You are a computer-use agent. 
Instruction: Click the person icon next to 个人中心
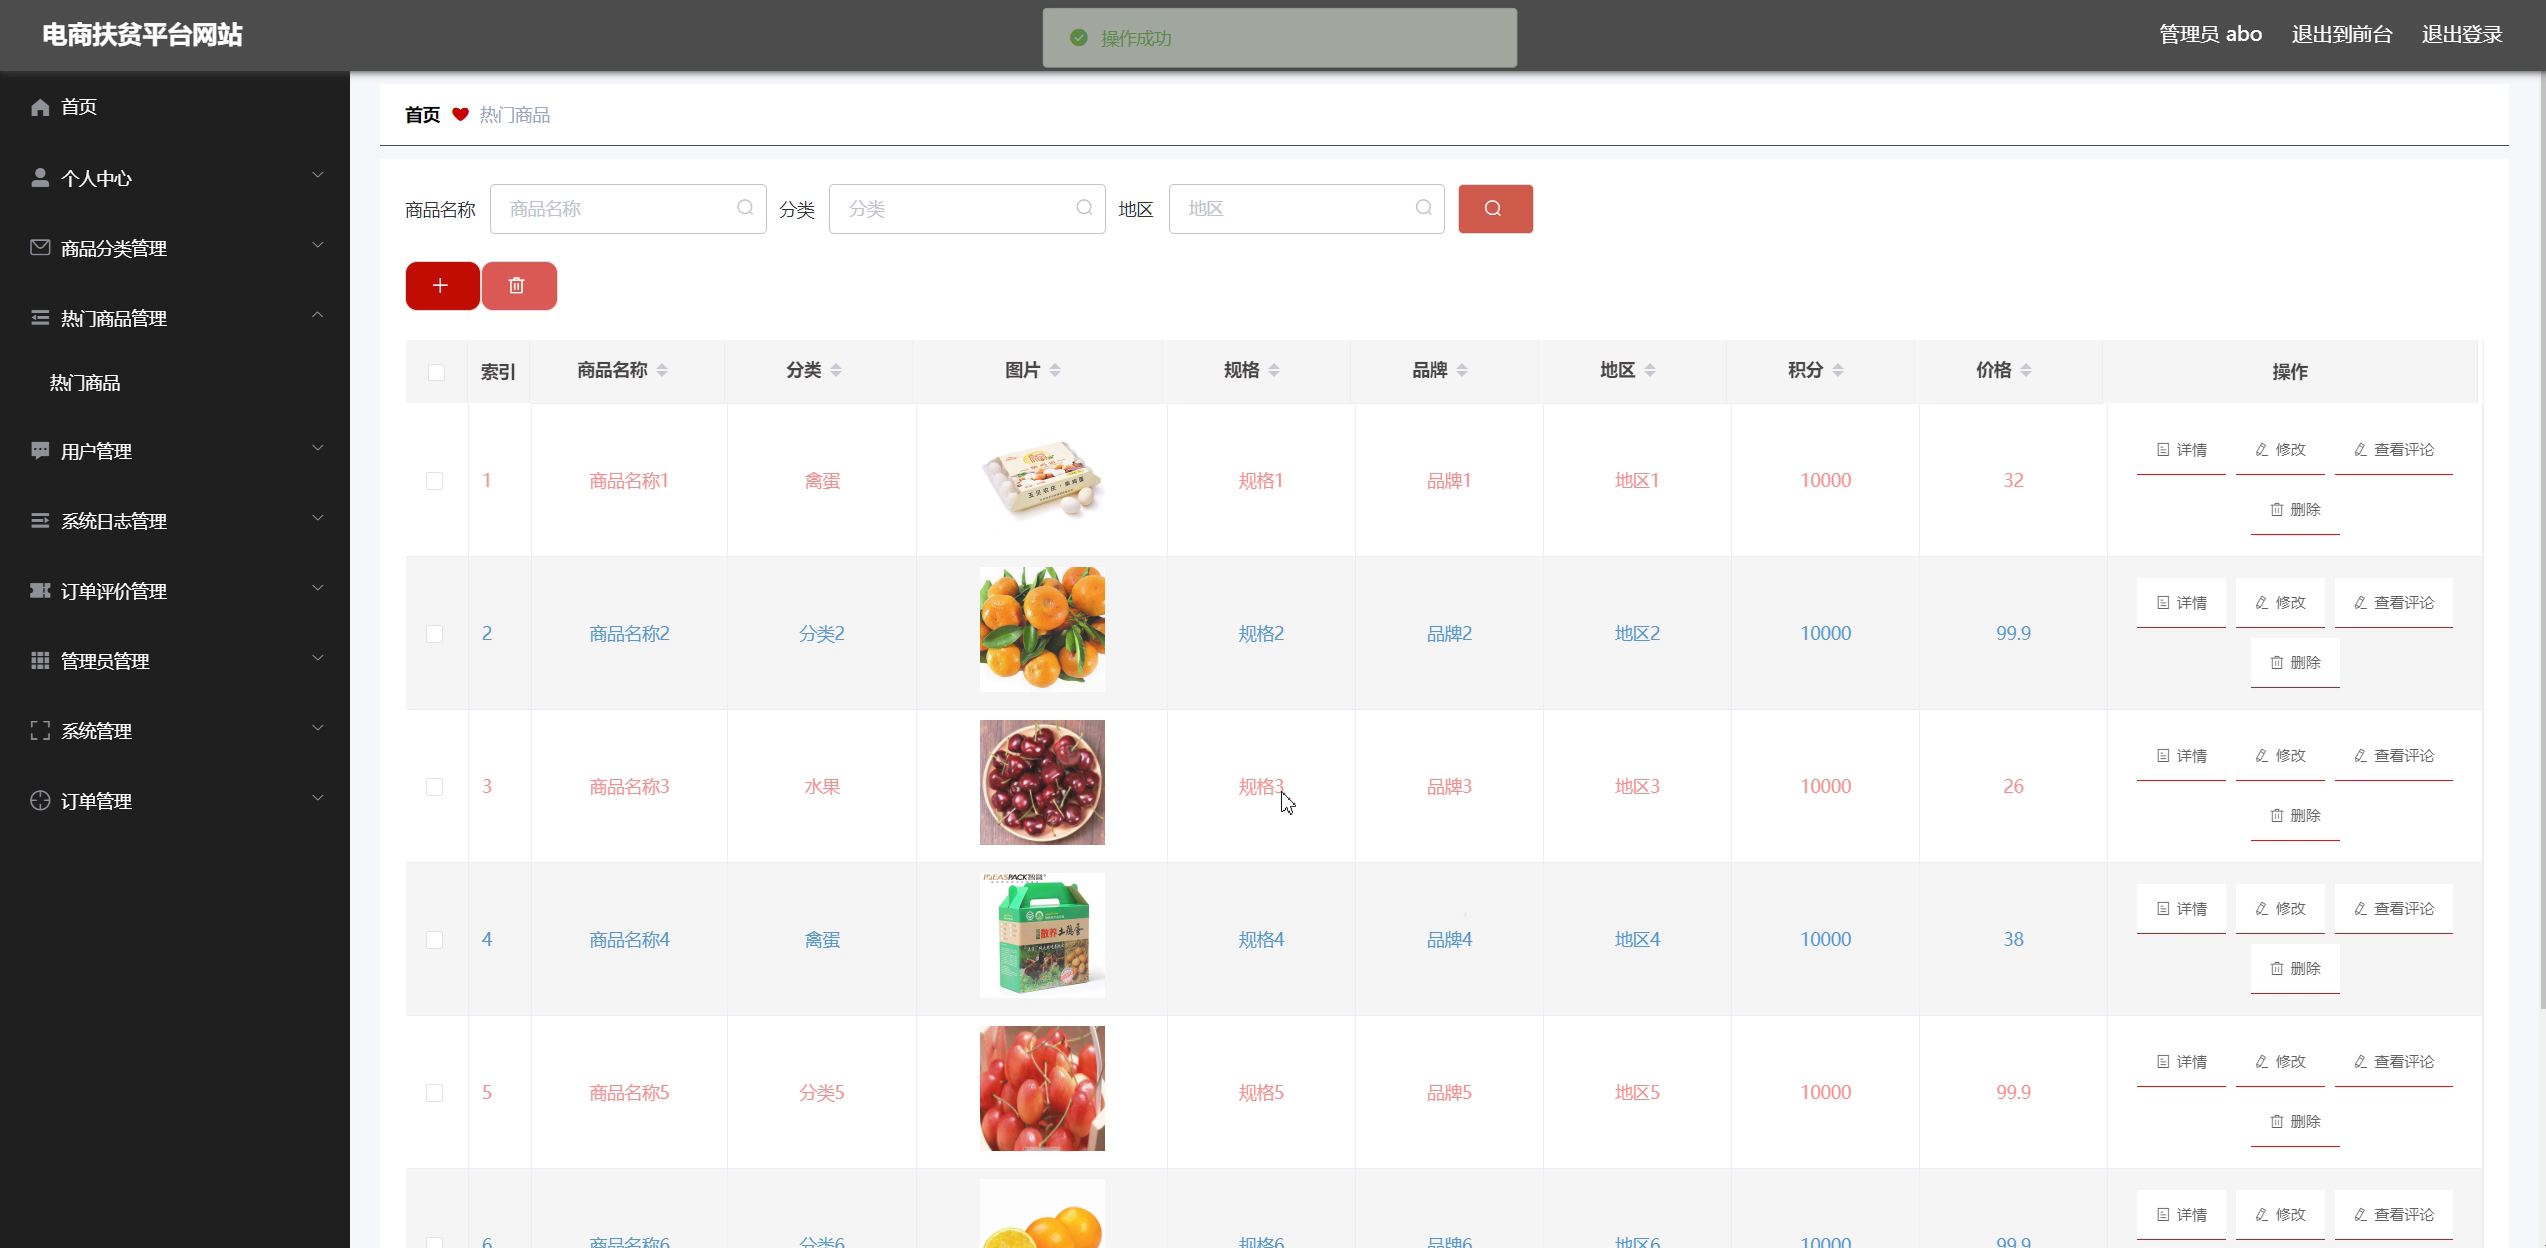[x=40, y=178]
